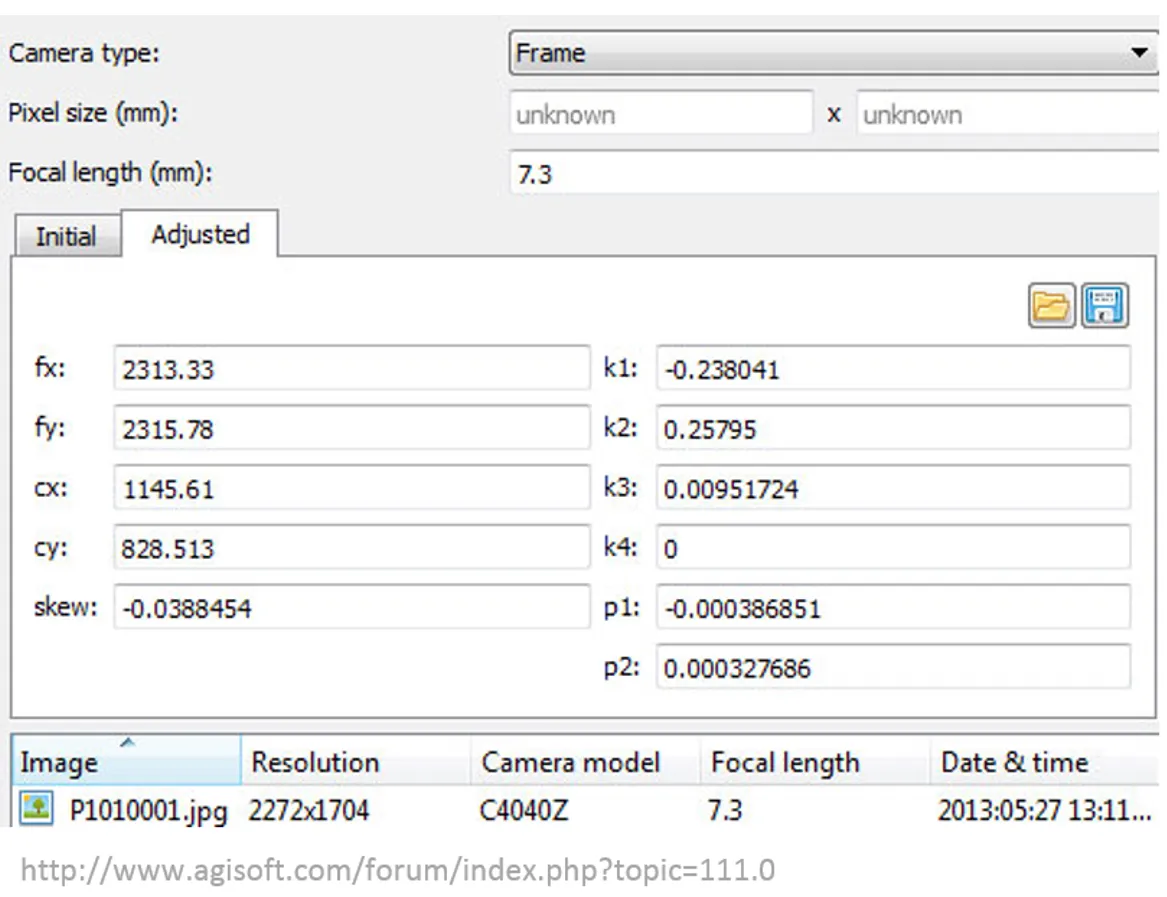The image size is (1167, 897).
Task: Sort by the Image column header
Action: [x=124, y=763]
